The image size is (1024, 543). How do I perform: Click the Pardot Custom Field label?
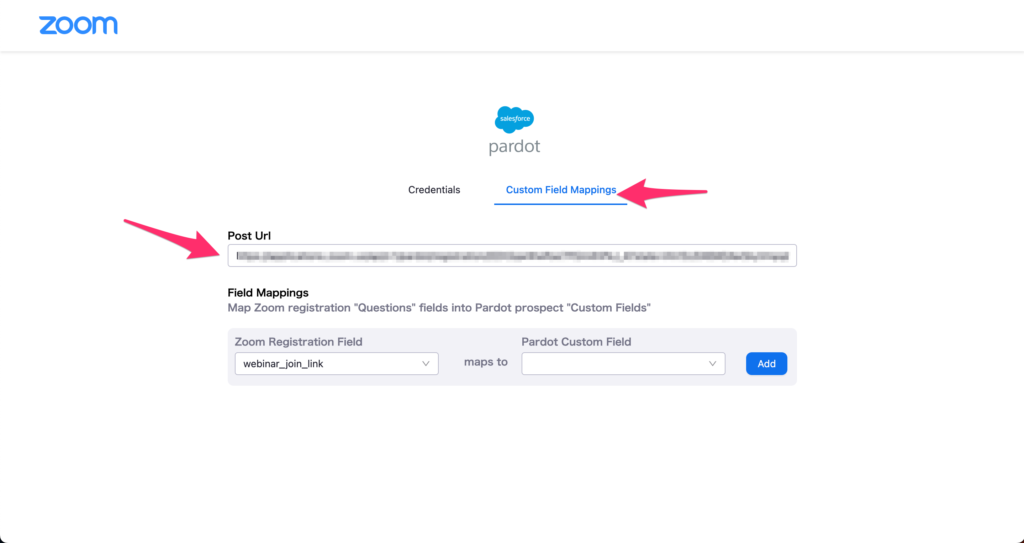(x=576, y=342)
